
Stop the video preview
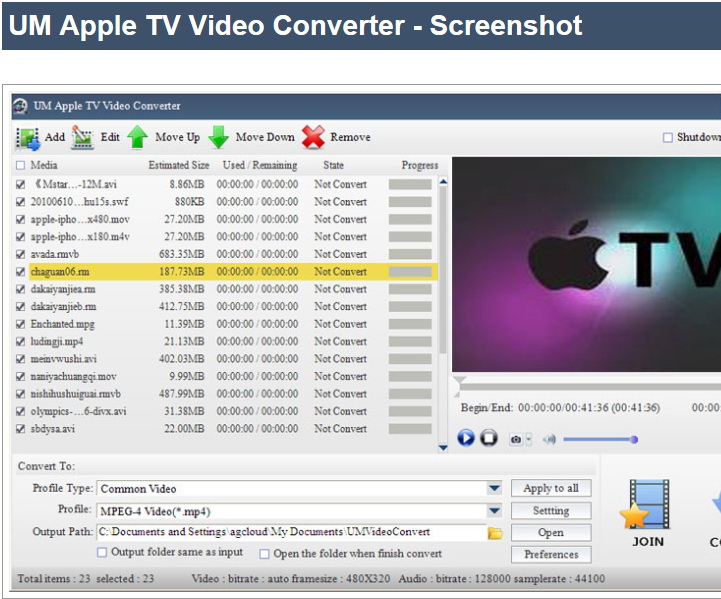click(x=489, y=438)
